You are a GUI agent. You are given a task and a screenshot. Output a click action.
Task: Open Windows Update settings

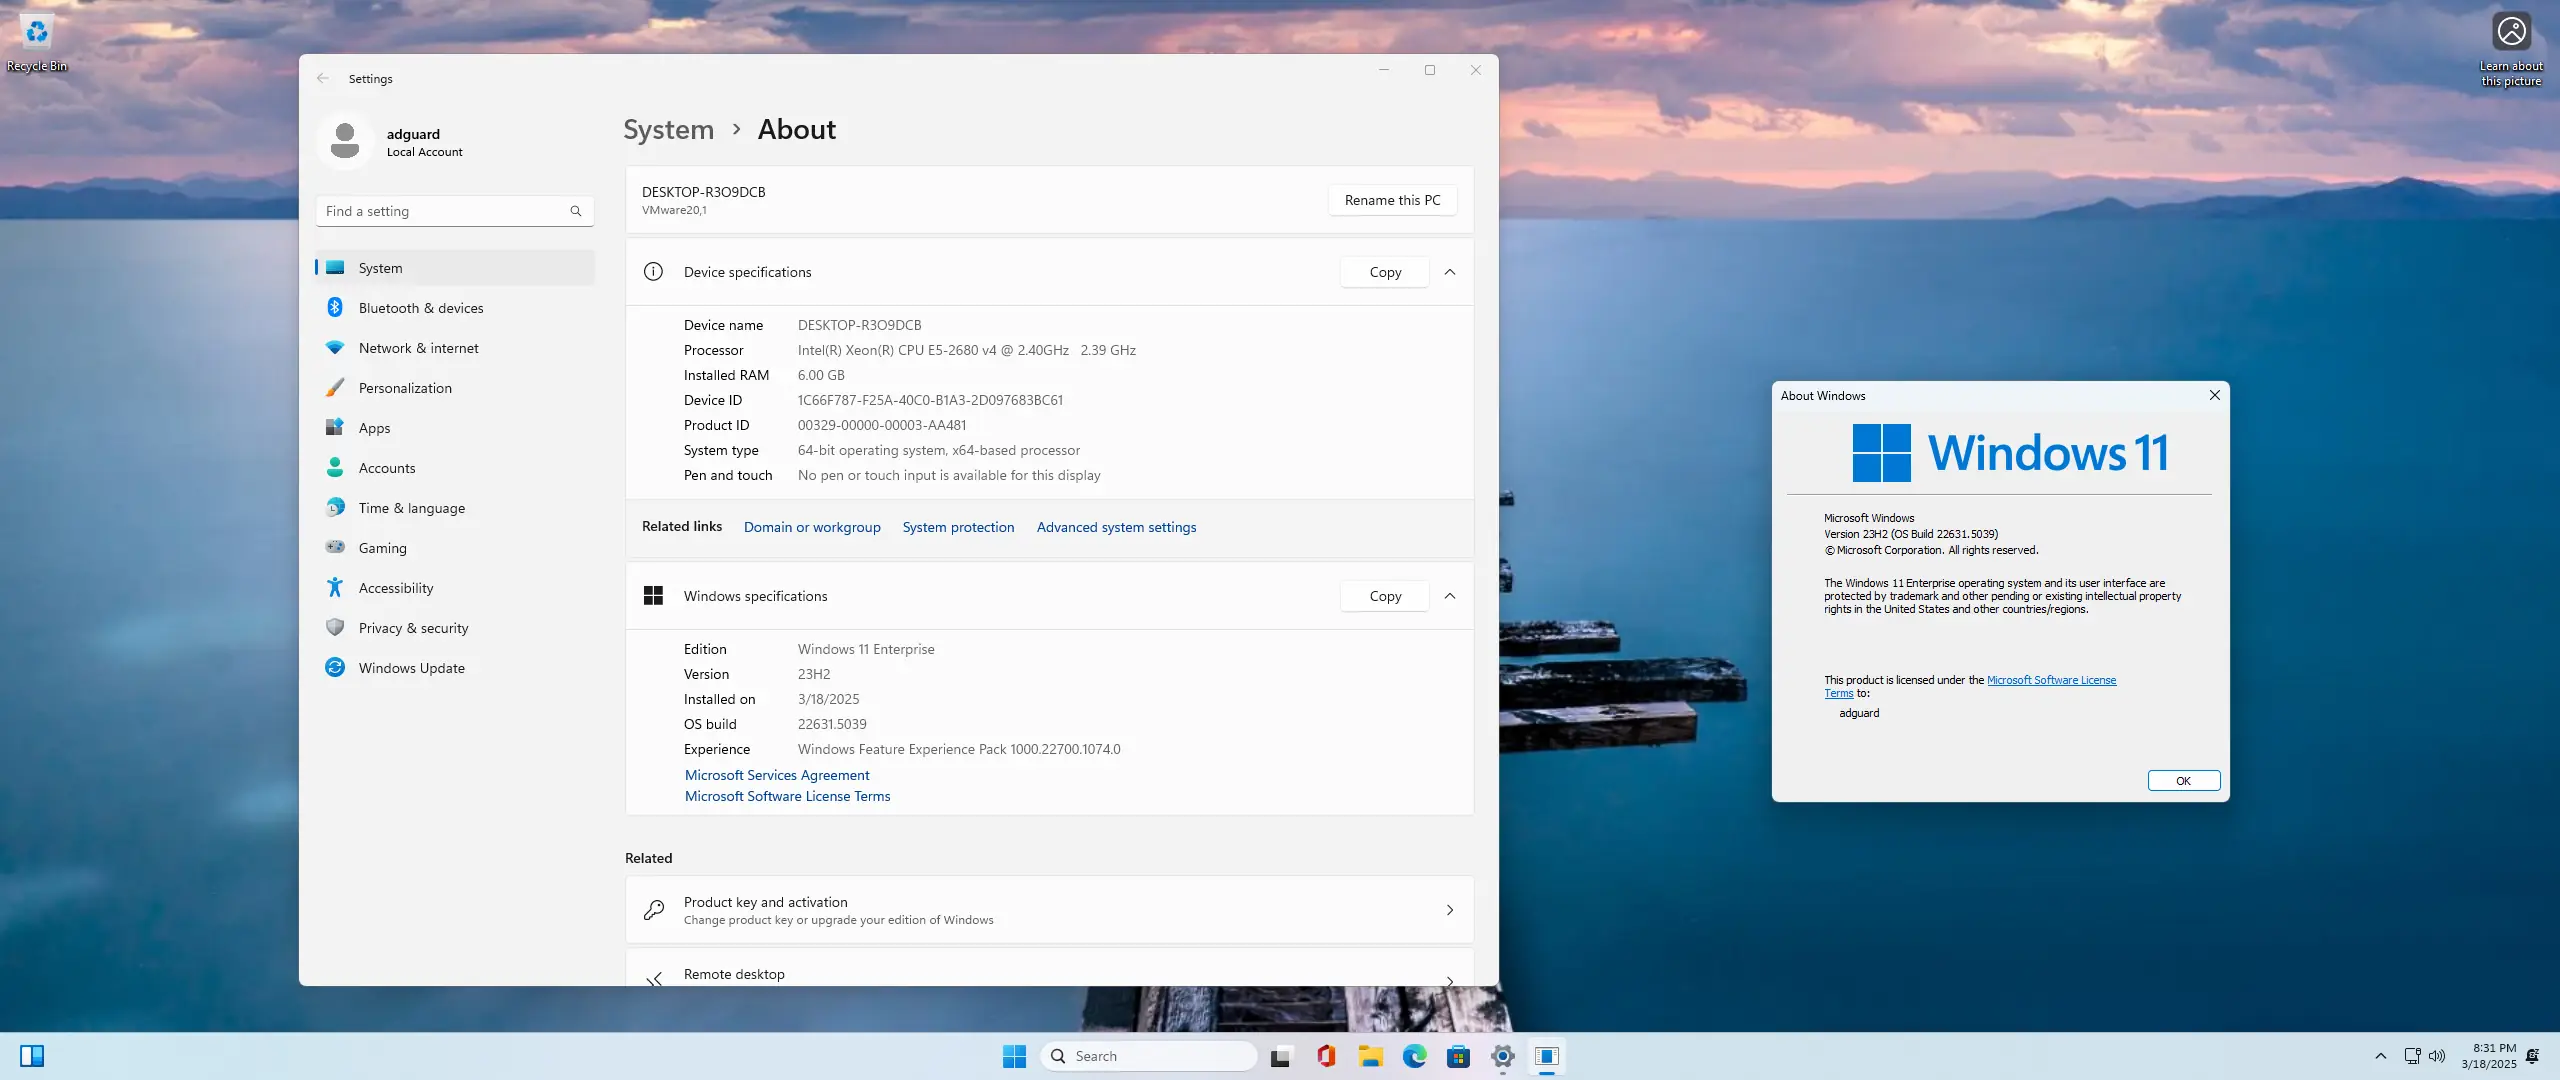coord(411,667)
